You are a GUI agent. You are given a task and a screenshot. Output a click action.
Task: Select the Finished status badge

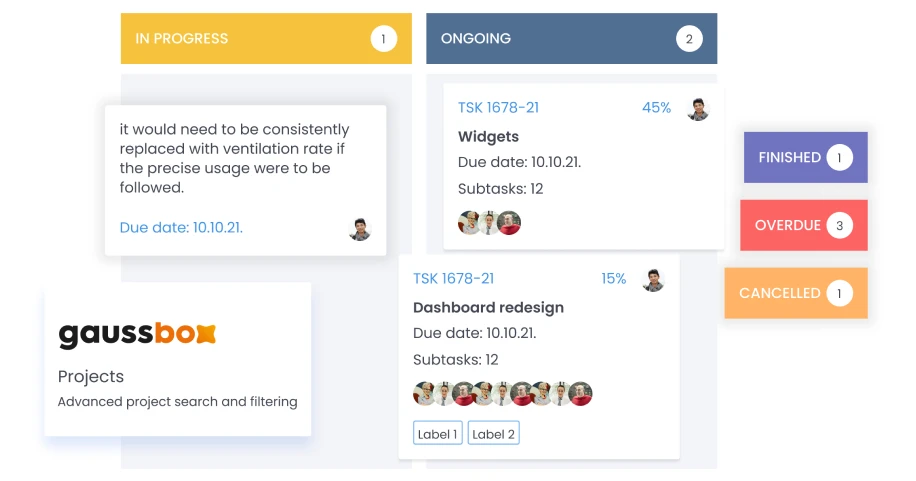tap(805, 158)
